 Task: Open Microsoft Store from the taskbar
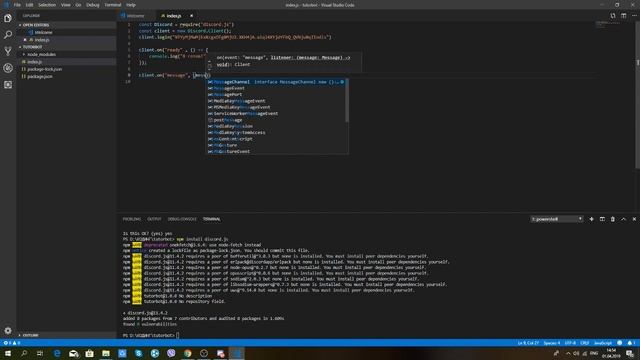click(89, 353)
